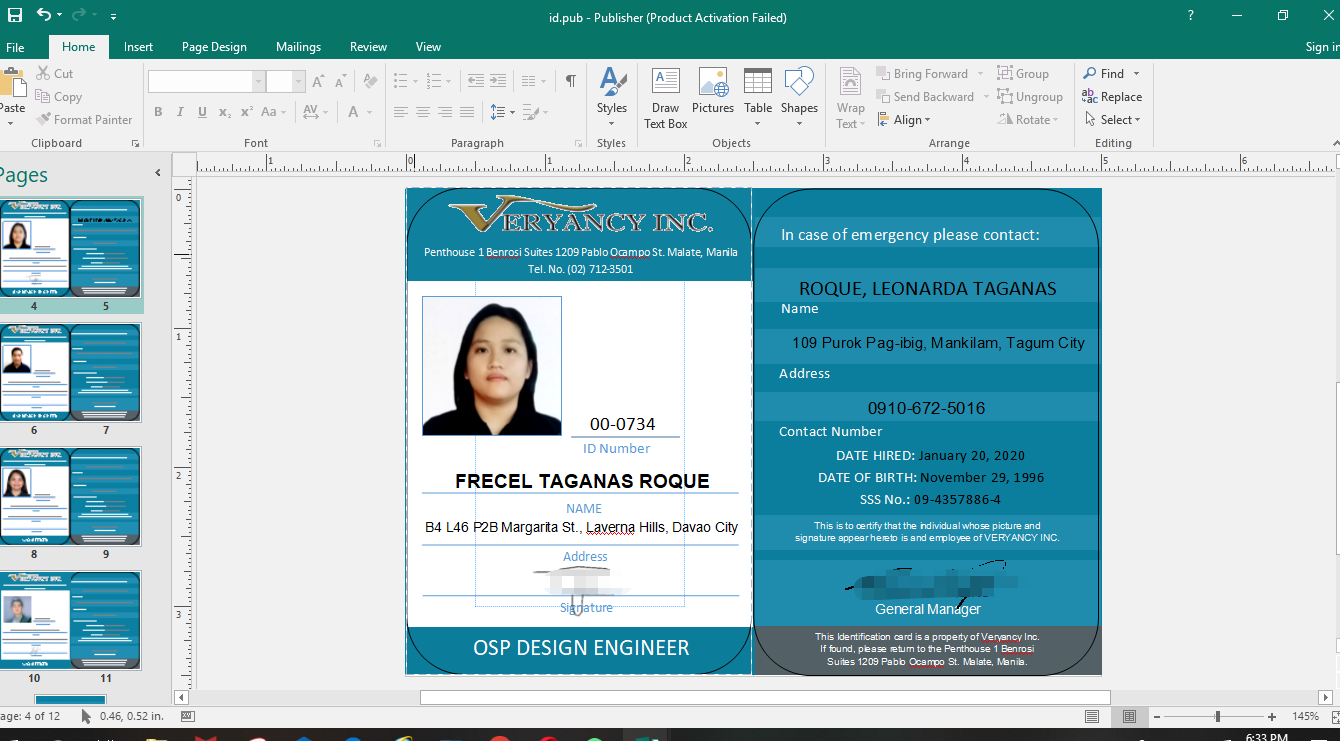Justify the paragraph text
1340x741 pixels.
(x=467, y=112)
